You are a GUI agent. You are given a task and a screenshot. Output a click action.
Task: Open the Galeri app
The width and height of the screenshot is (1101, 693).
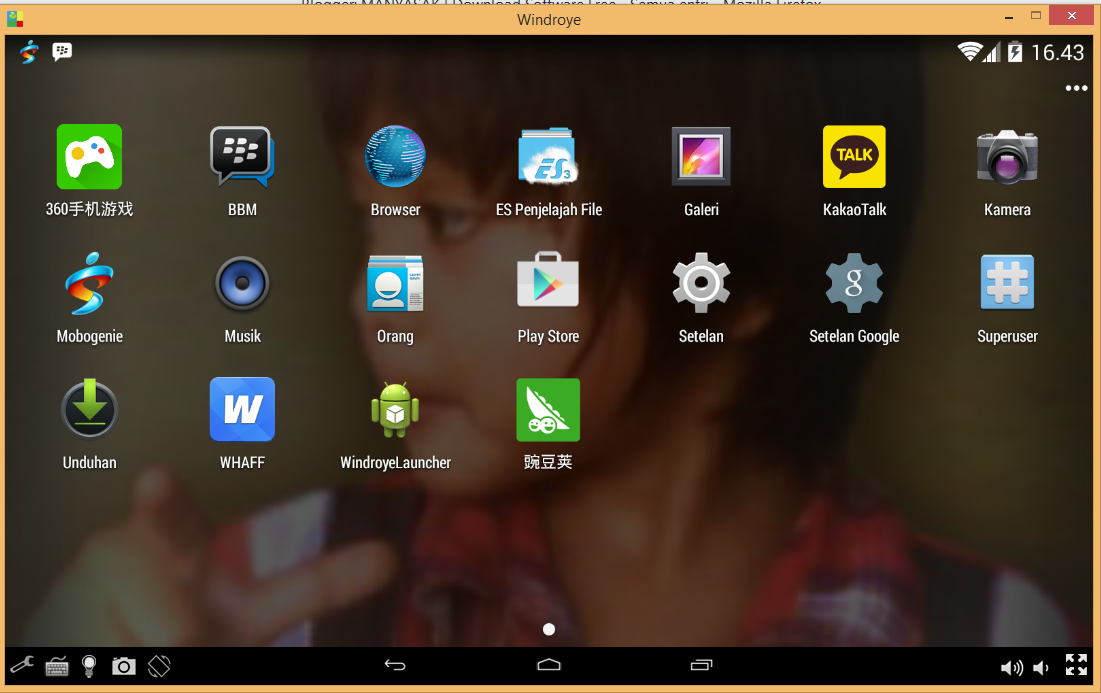pos(701,157)
